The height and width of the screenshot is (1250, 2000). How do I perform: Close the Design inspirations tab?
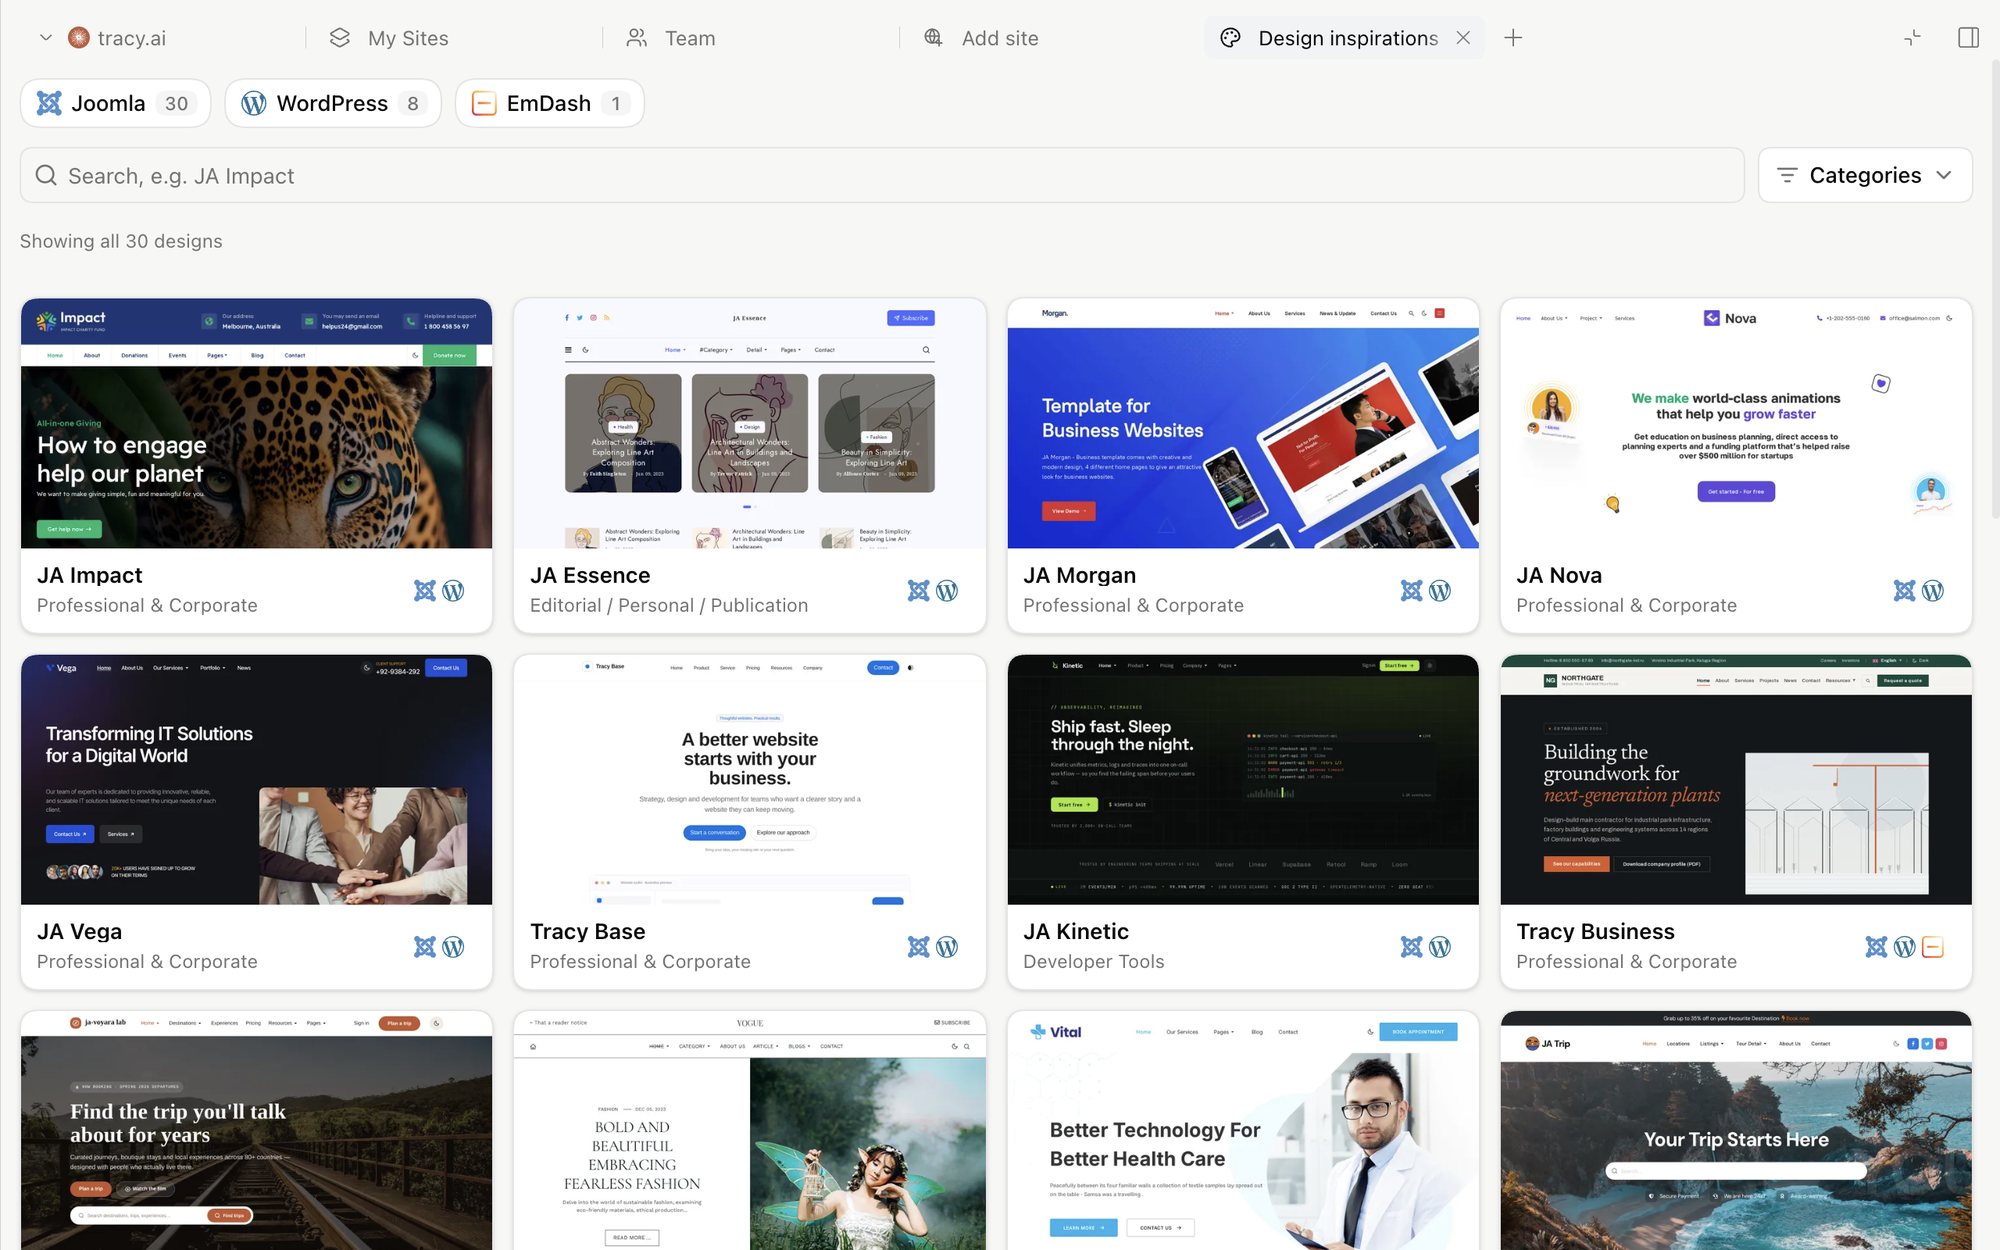(x=1463, y=38)
